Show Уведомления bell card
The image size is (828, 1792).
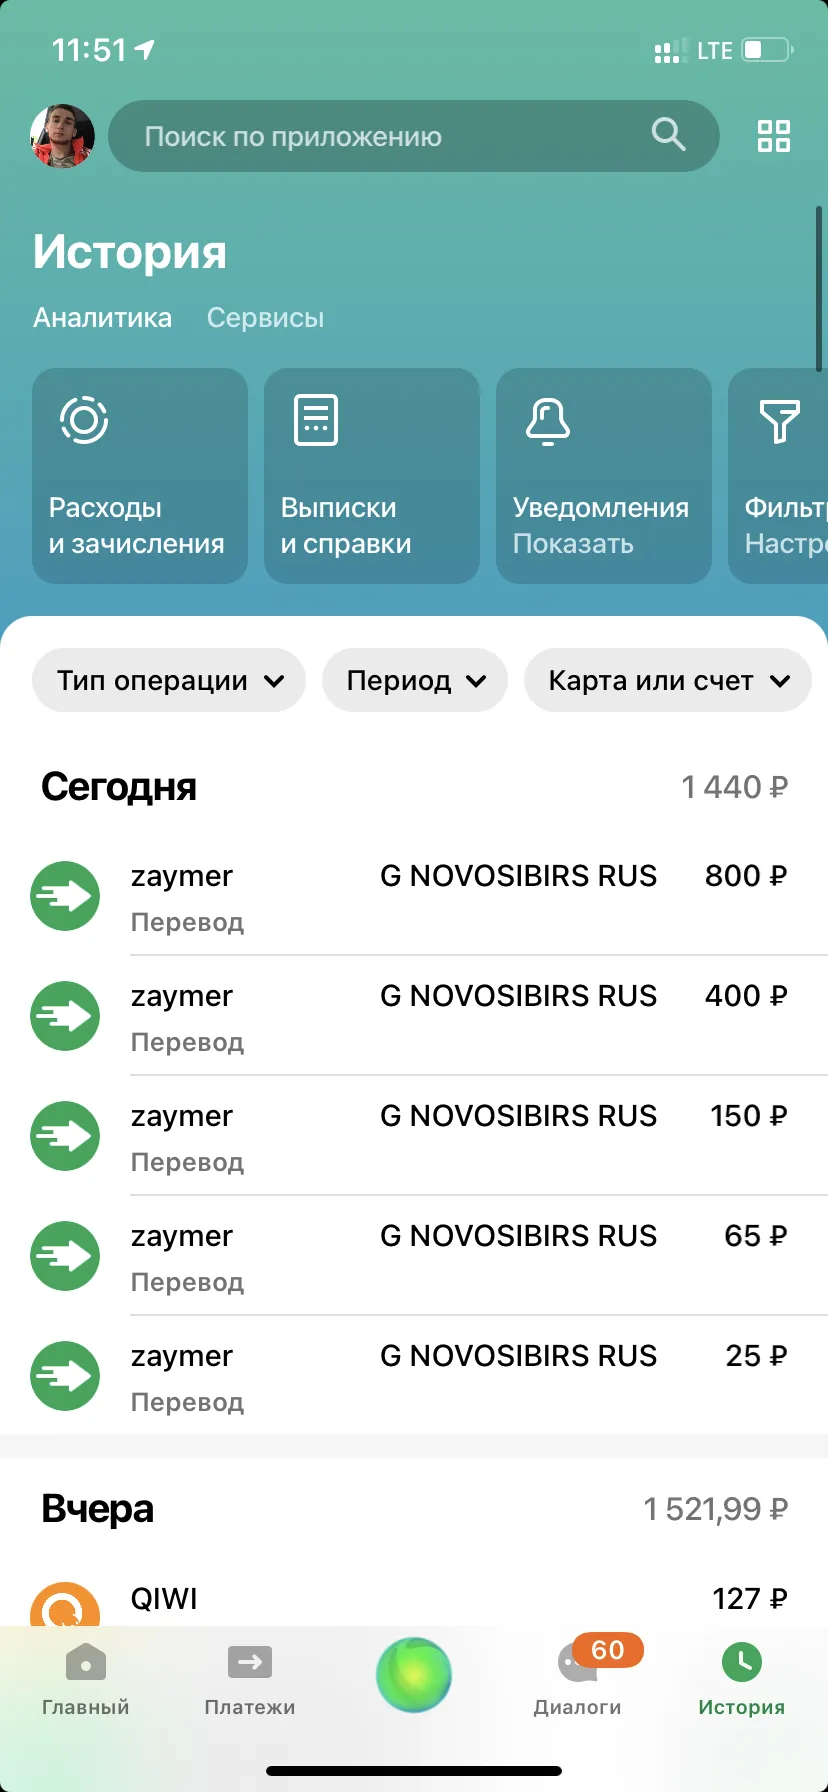(x=604, y=476)
